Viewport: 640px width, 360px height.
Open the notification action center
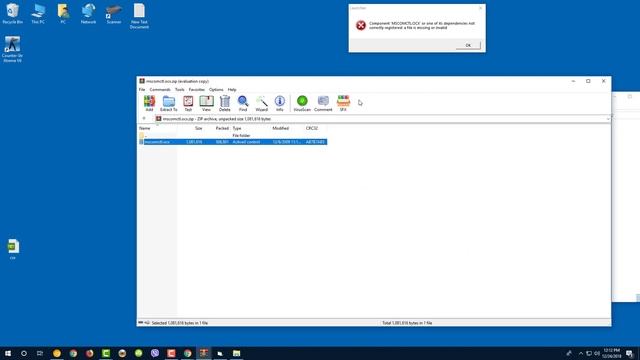click(630, 353)
